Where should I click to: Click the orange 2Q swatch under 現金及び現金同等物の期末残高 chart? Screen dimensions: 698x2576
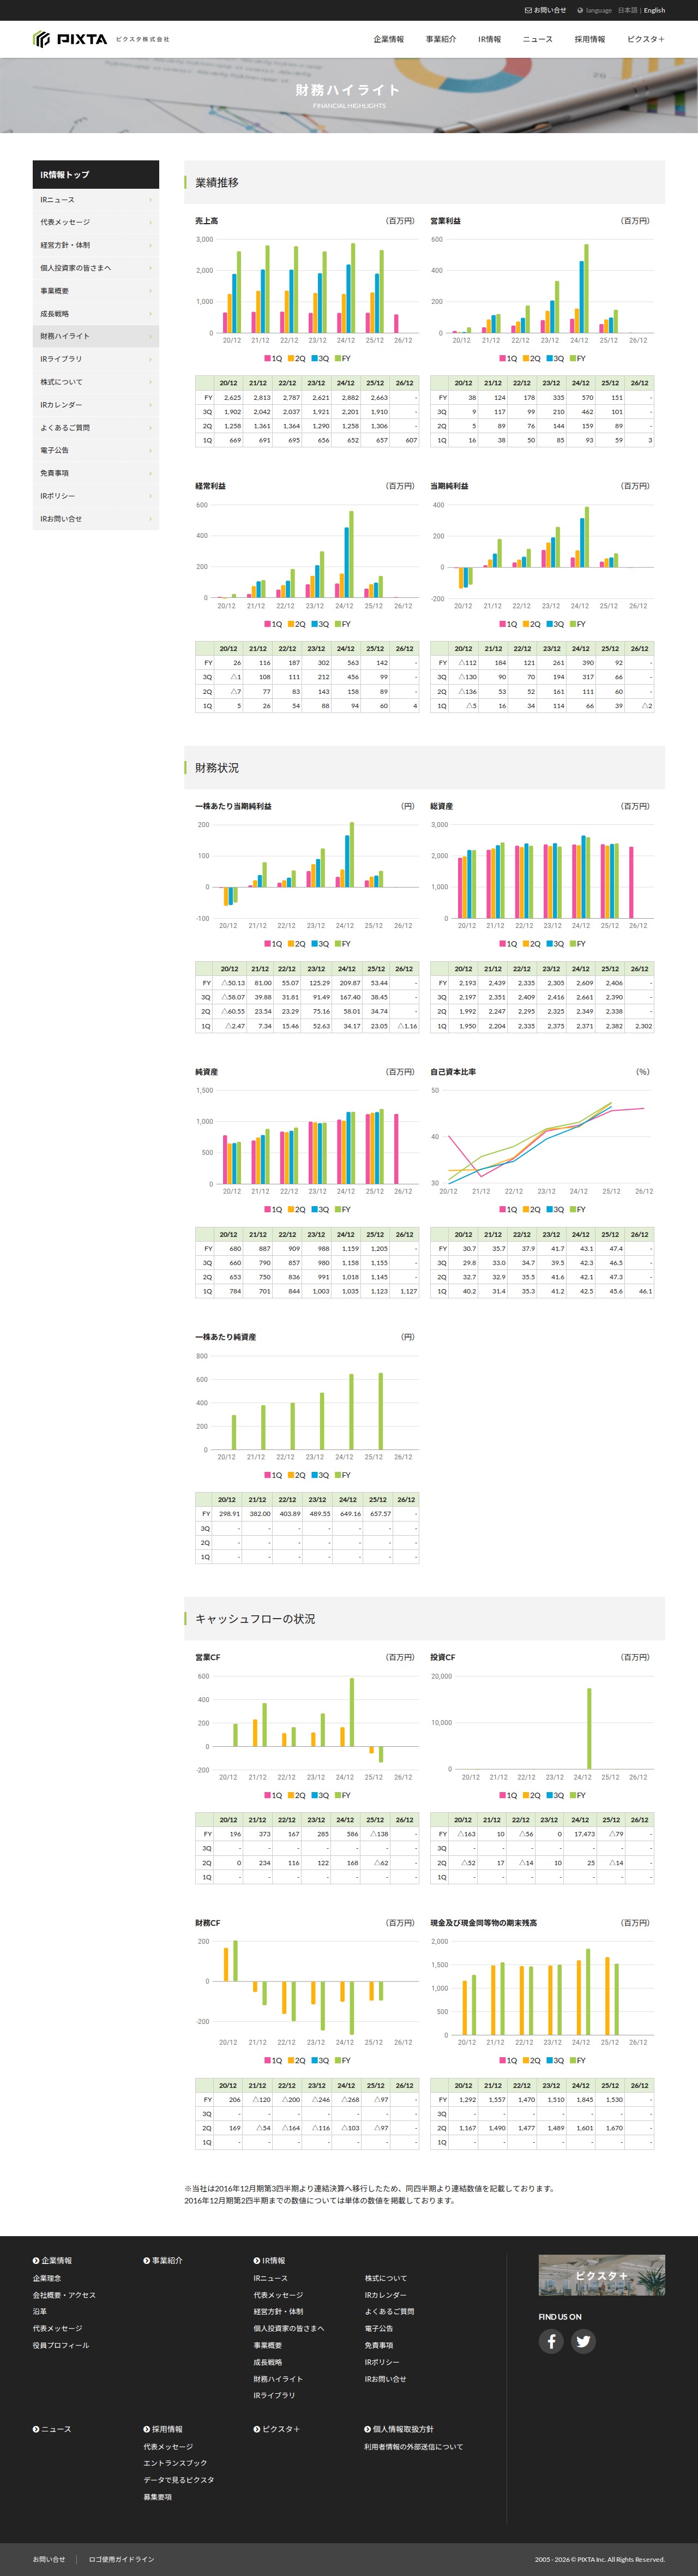pos(526,2060)
